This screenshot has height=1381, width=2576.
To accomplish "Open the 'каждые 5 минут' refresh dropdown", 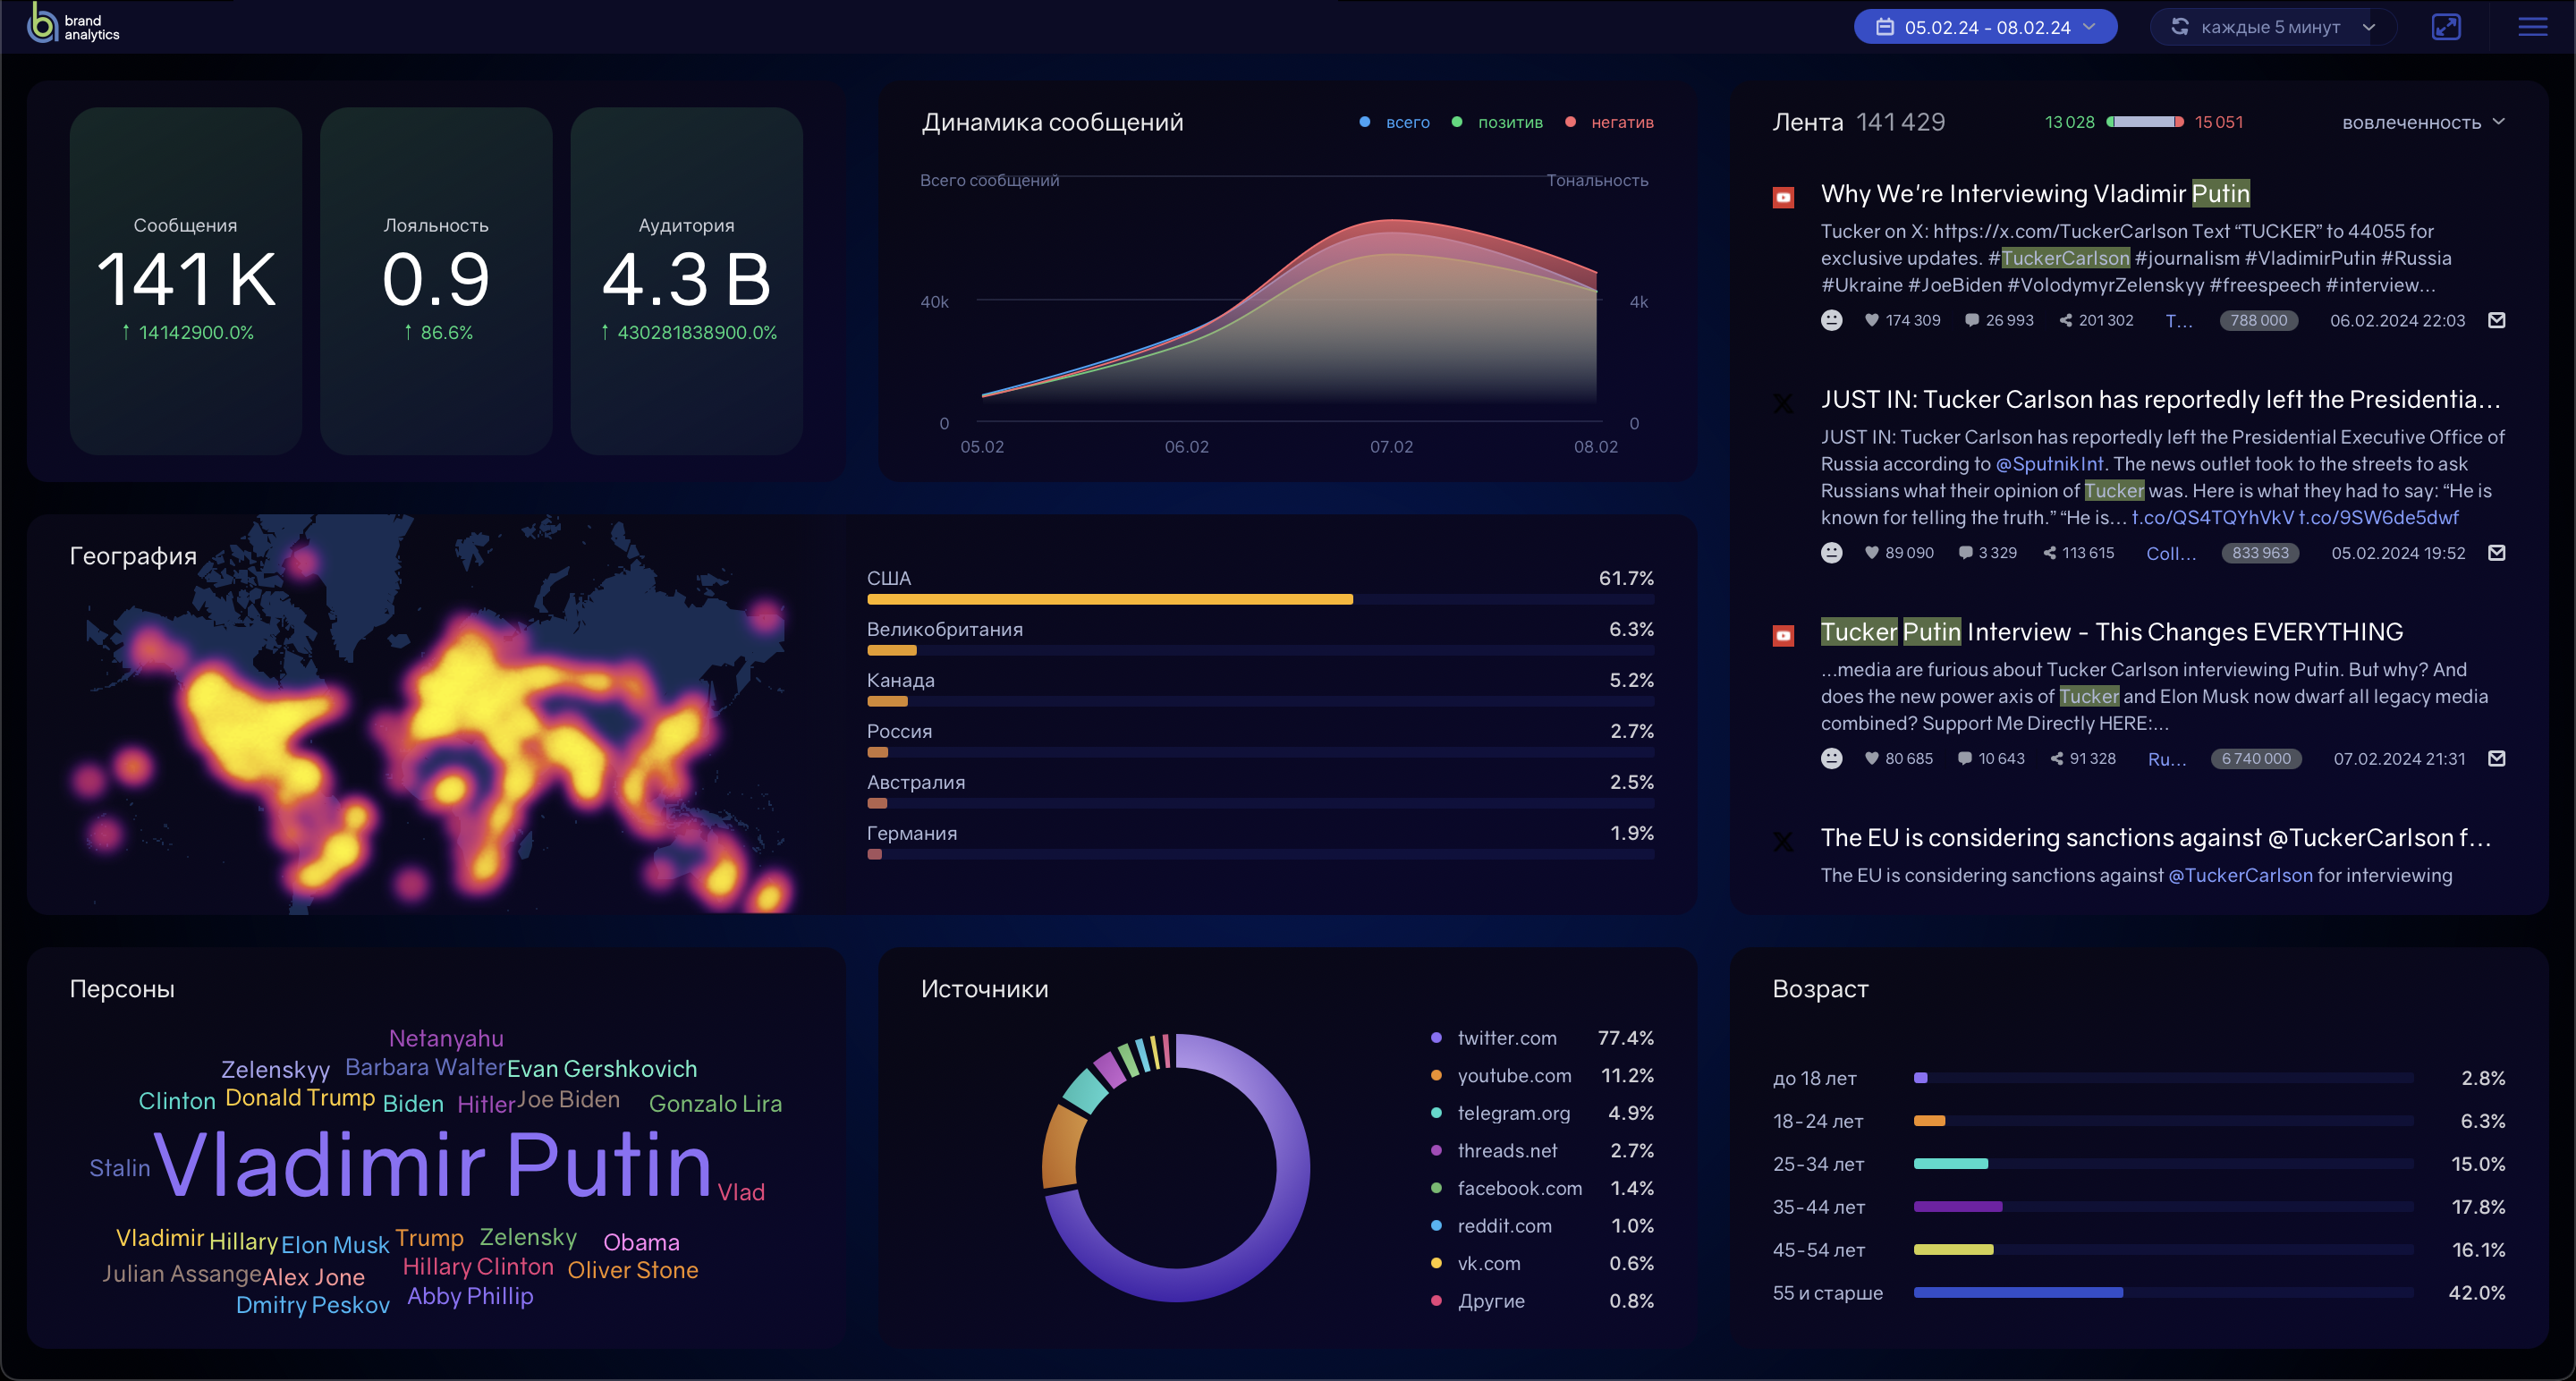I will tap(2272, 27).
